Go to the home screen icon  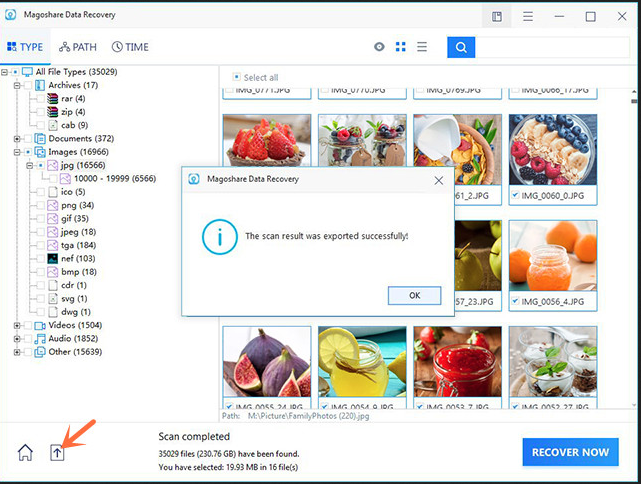[x=25, y=453]
